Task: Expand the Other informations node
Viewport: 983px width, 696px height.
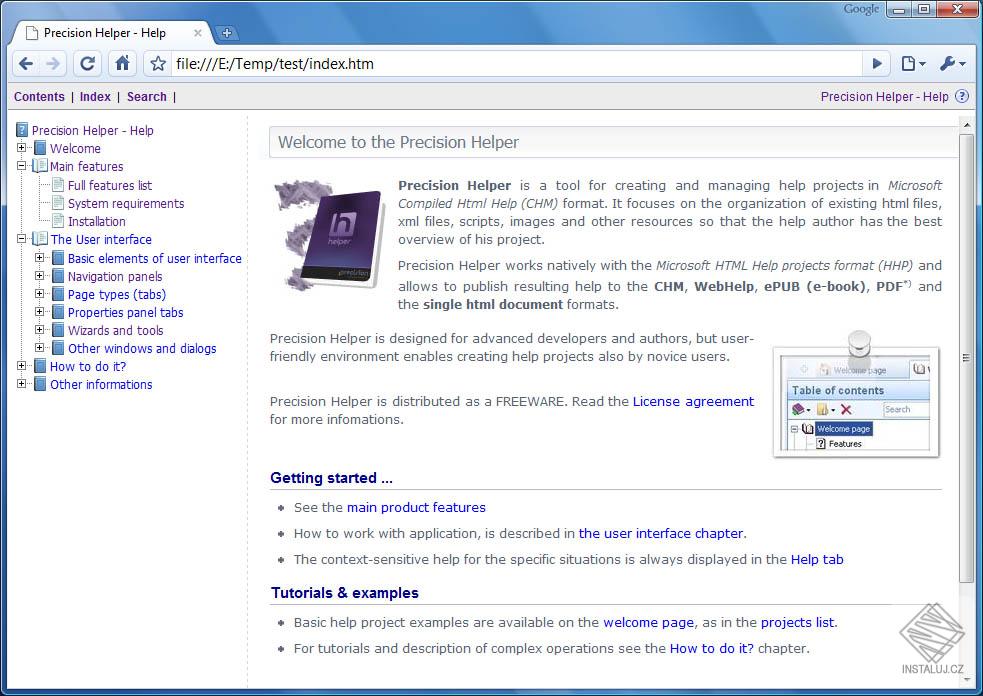Action: click(x=21, y=384)
